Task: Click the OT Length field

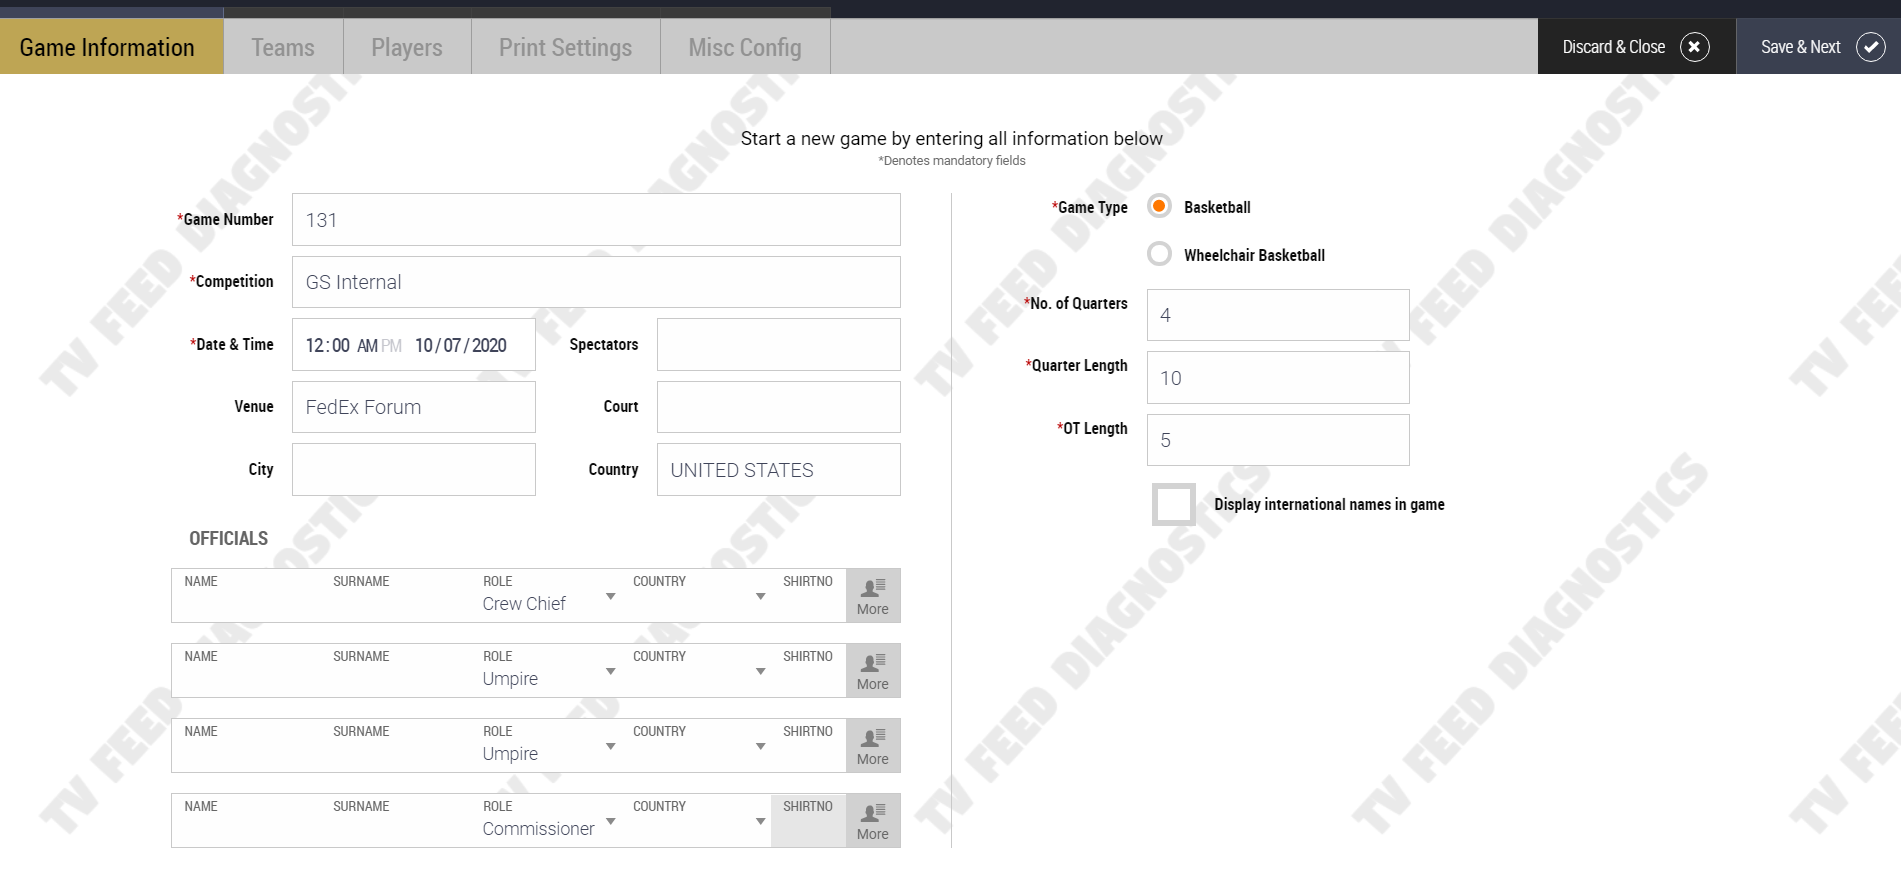Action: point(1278,440)
